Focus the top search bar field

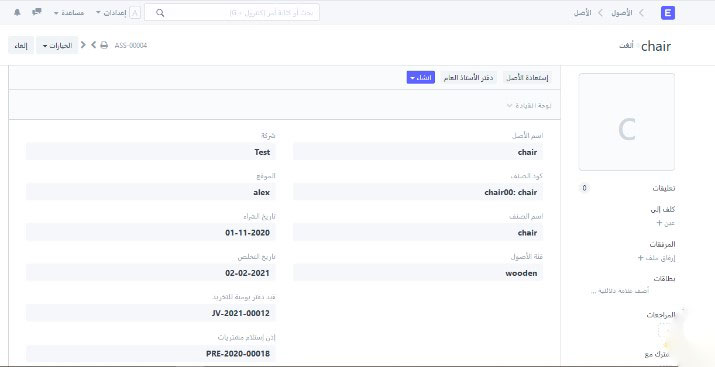(232, 12)
